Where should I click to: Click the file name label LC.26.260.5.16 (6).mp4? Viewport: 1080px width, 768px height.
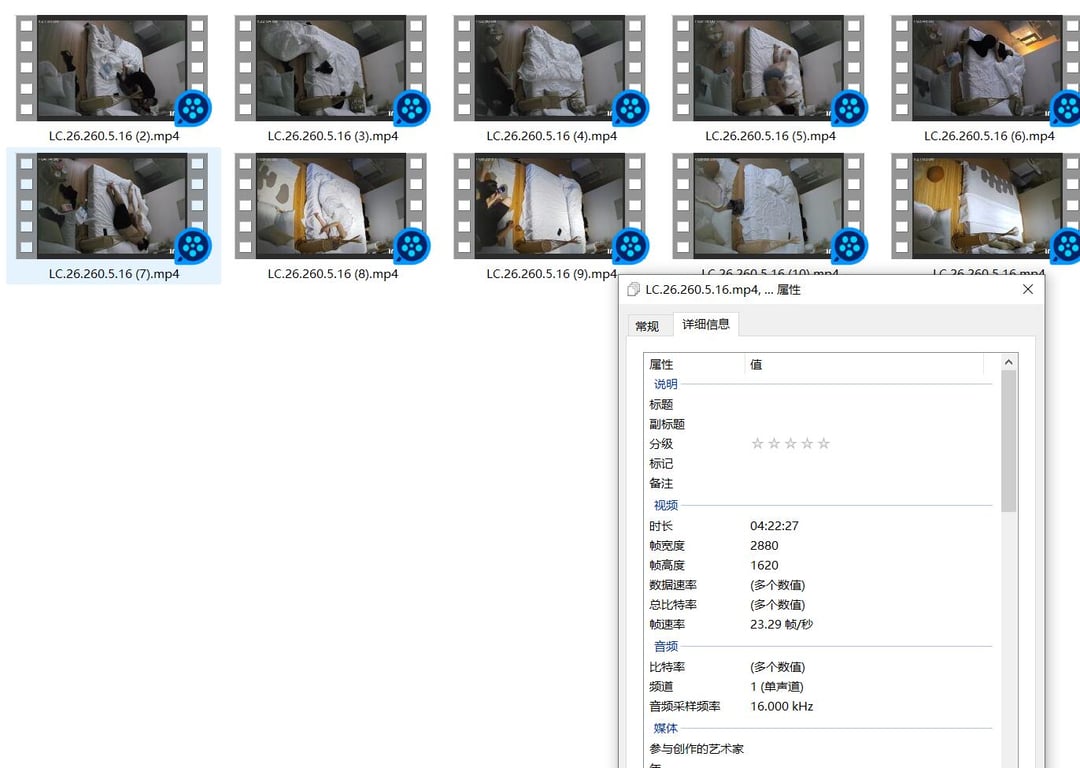pyautogui.click(x=989, y=136)
